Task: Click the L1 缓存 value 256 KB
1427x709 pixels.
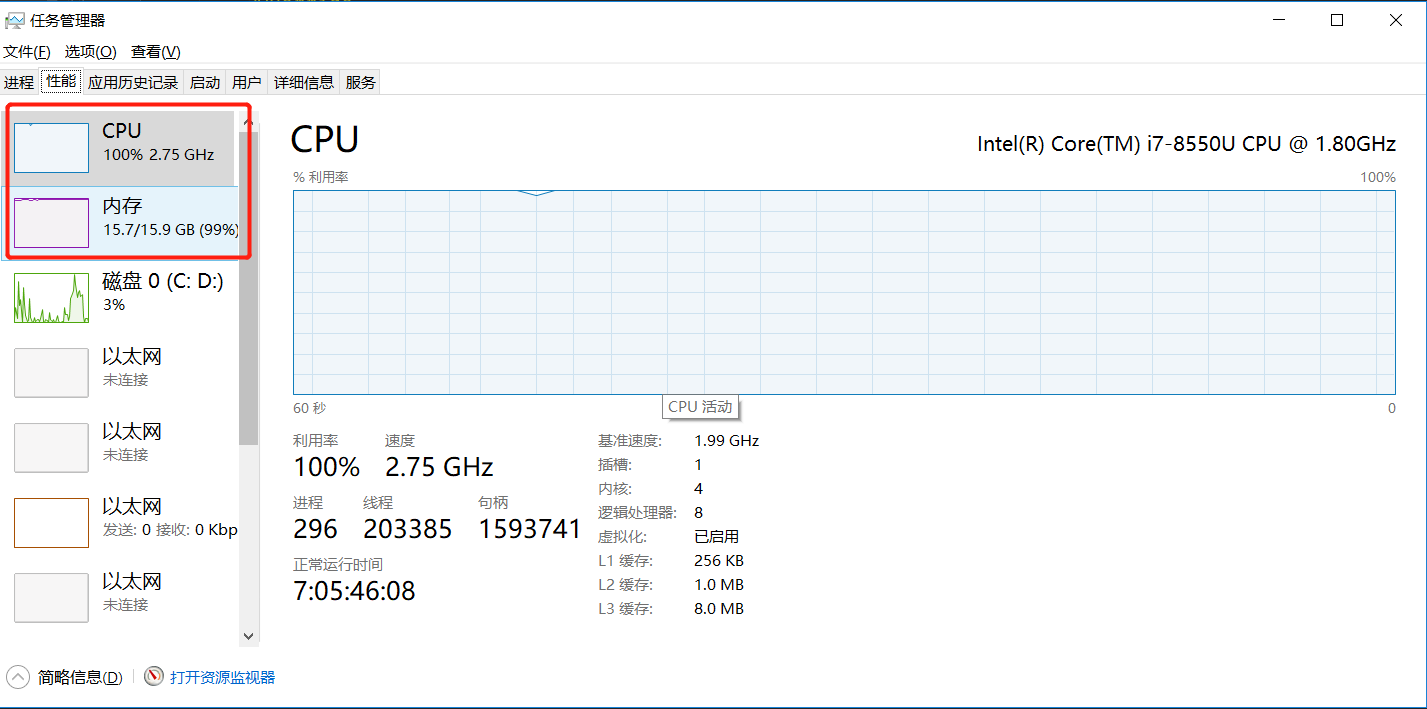Action: pyautogui.click(x=719, y=560)
